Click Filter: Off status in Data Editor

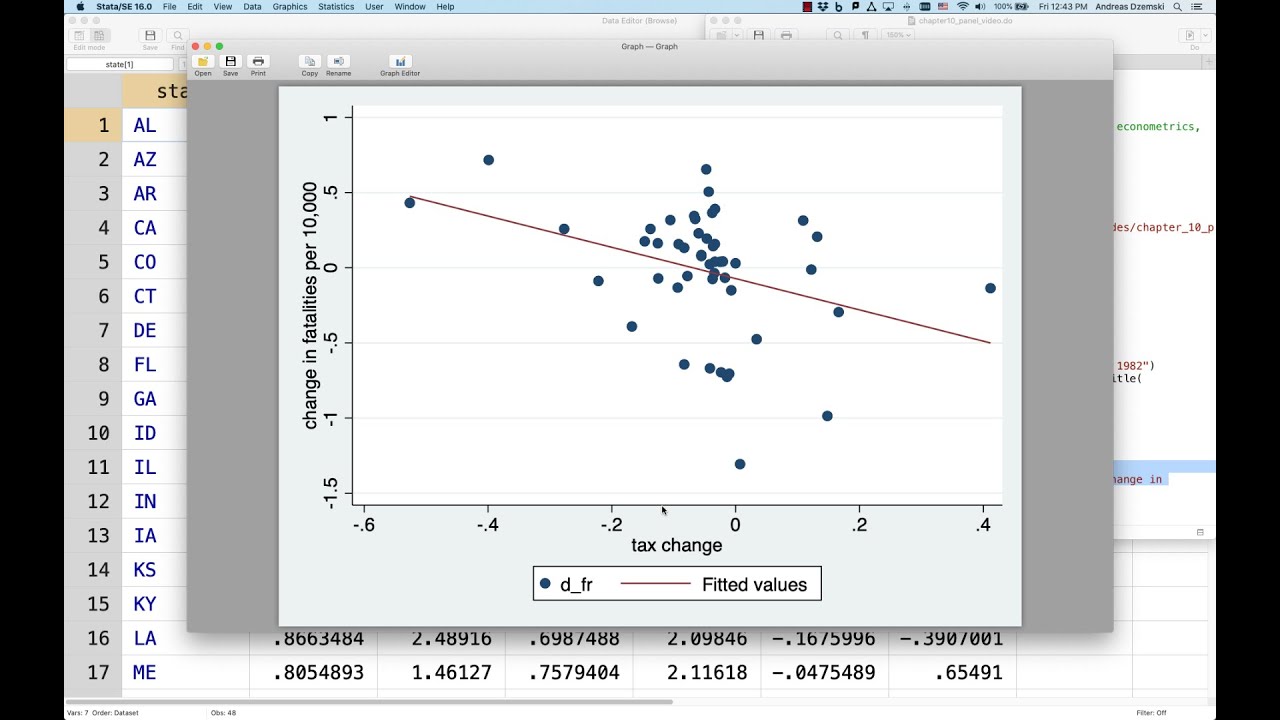1151,713
